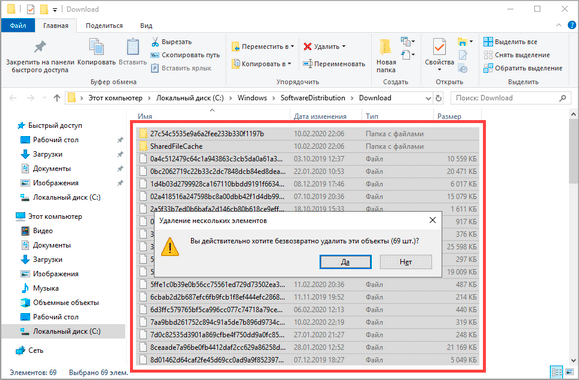Viewport: 579px width, 380px height.
Task: Open Network (Сеть) in the sidebar
Action: click(30, 350)
